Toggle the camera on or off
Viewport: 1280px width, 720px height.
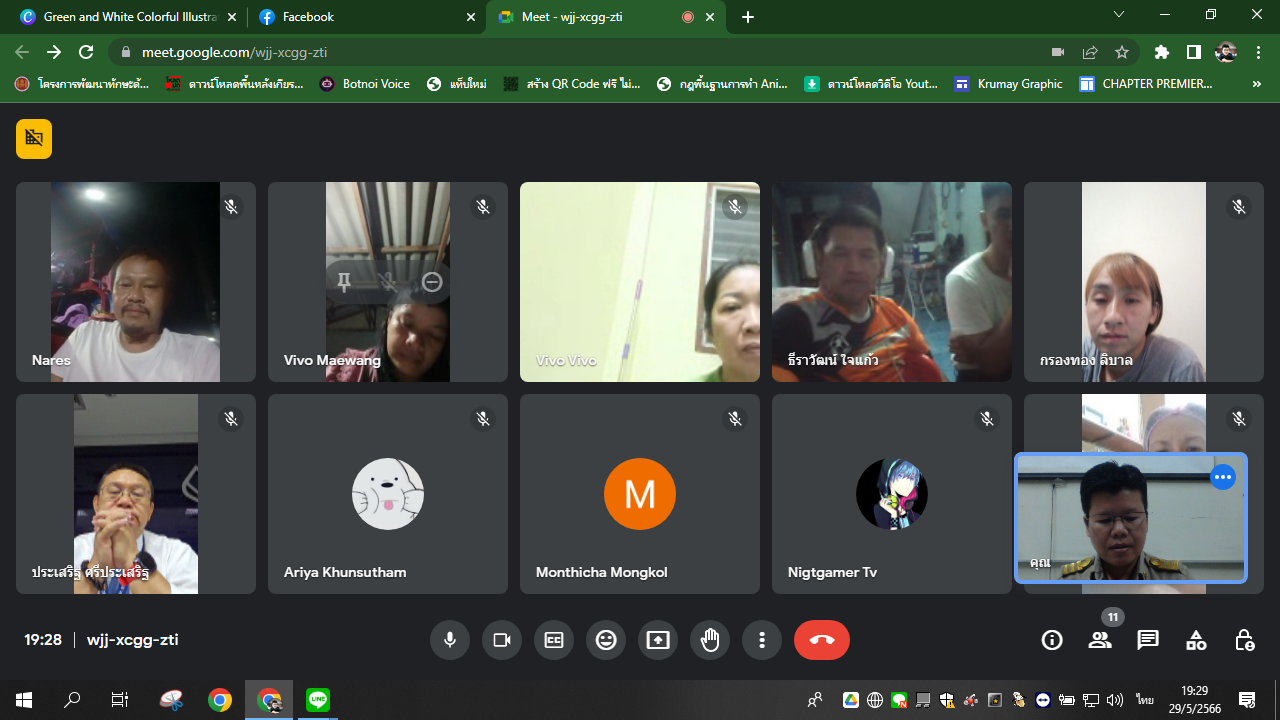[x=502, y=640]
